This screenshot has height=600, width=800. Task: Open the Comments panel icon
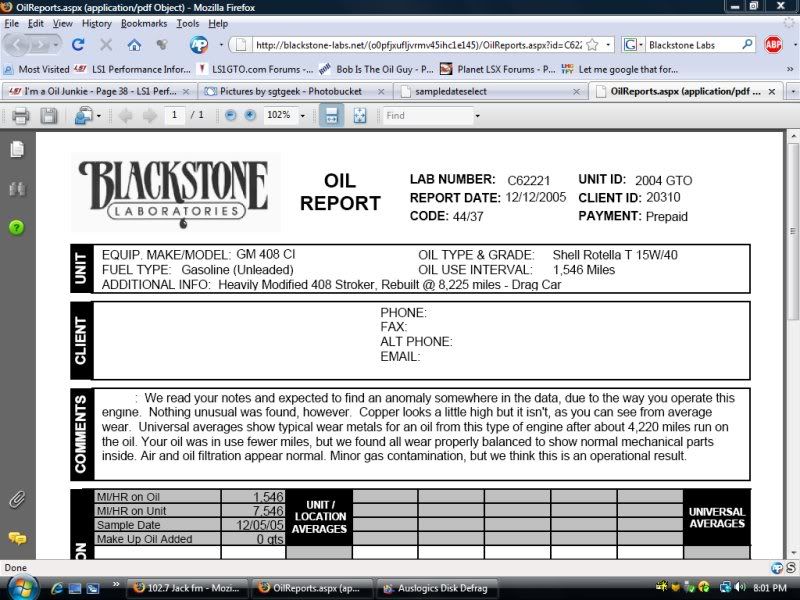click(x=17, y=538)
